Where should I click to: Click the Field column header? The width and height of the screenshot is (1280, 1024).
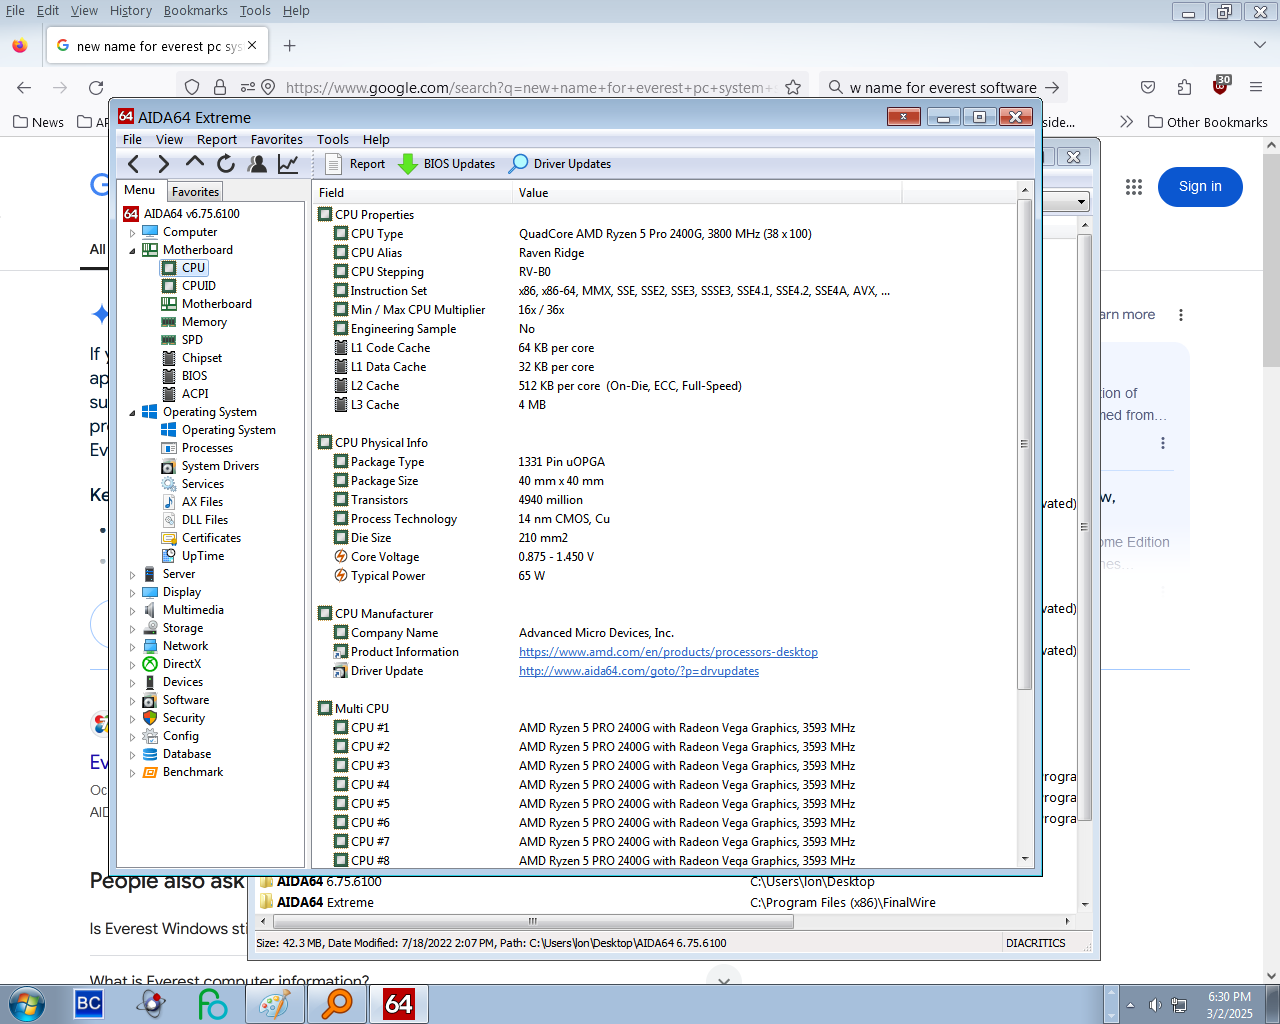click(412, 193)
